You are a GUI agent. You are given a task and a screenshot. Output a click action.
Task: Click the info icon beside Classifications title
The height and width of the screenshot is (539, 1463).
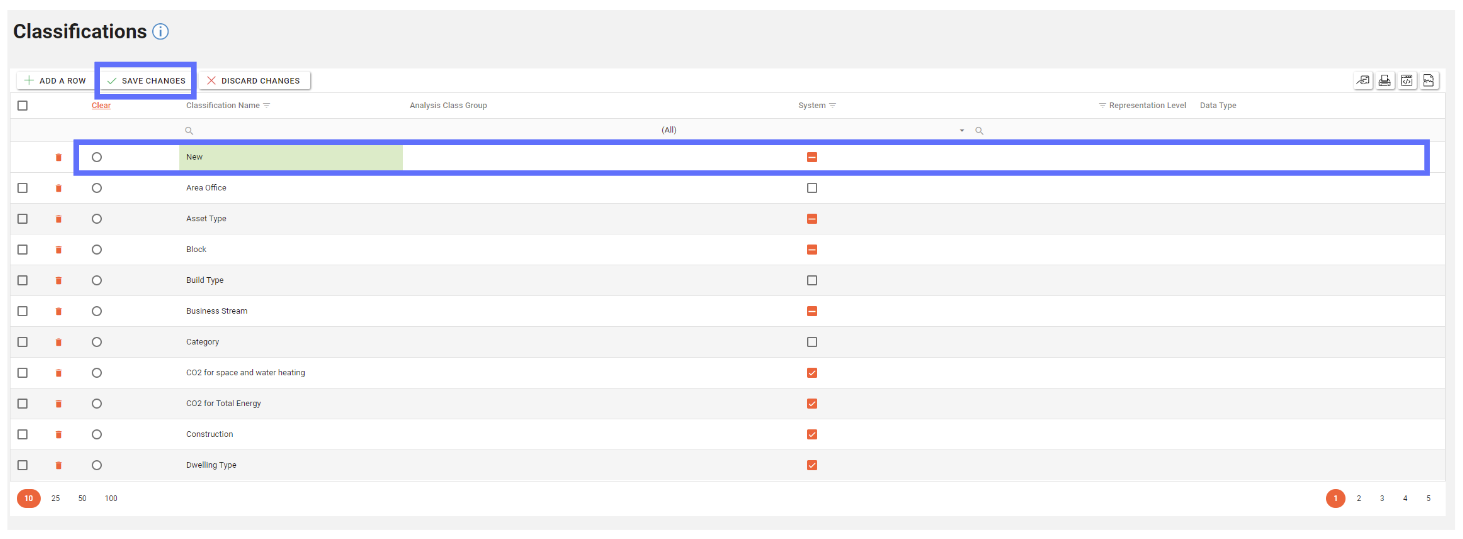click(160, 32)
